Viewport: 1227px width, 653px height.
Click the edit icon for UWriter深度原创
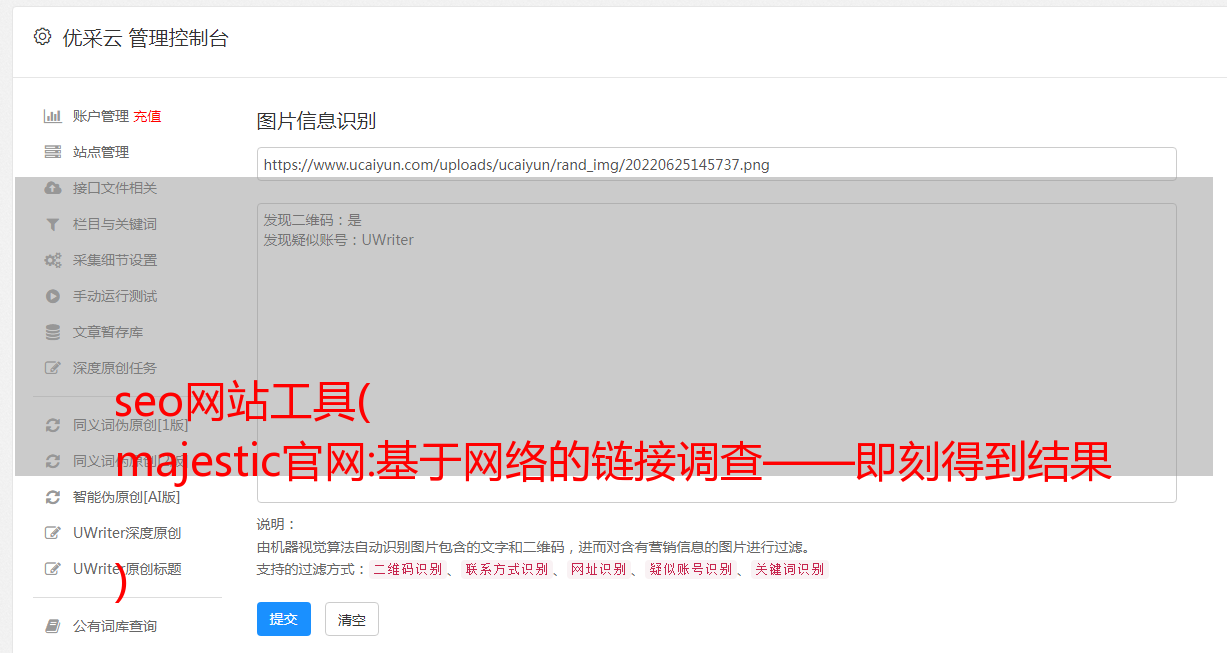click(53, 533)
